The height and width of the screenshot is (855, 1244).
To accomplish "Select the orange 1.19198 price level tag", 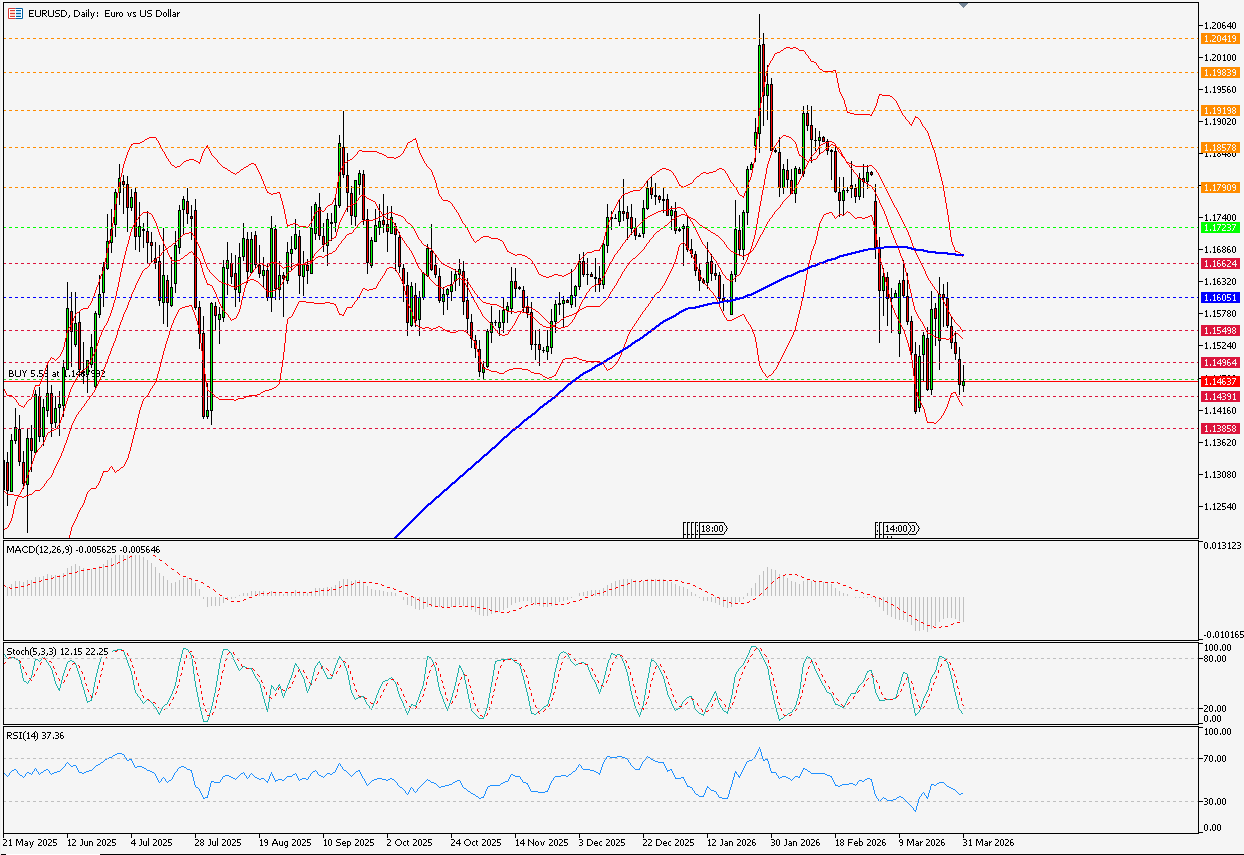I will [x=1222, y=110].
